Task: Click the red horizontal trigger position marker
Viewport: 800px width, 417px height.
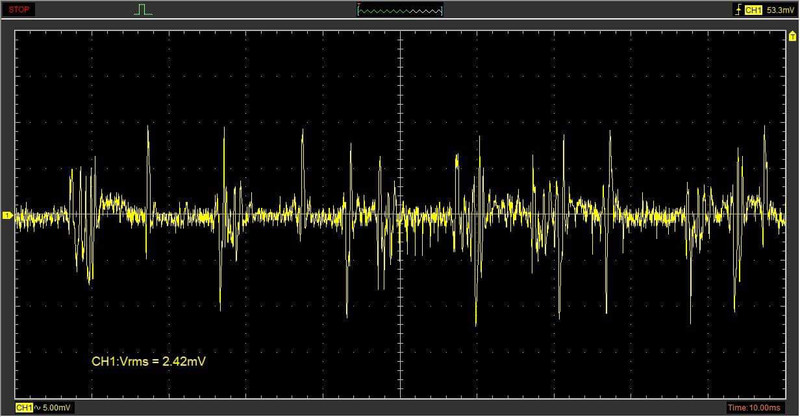Action: point(359,5)
